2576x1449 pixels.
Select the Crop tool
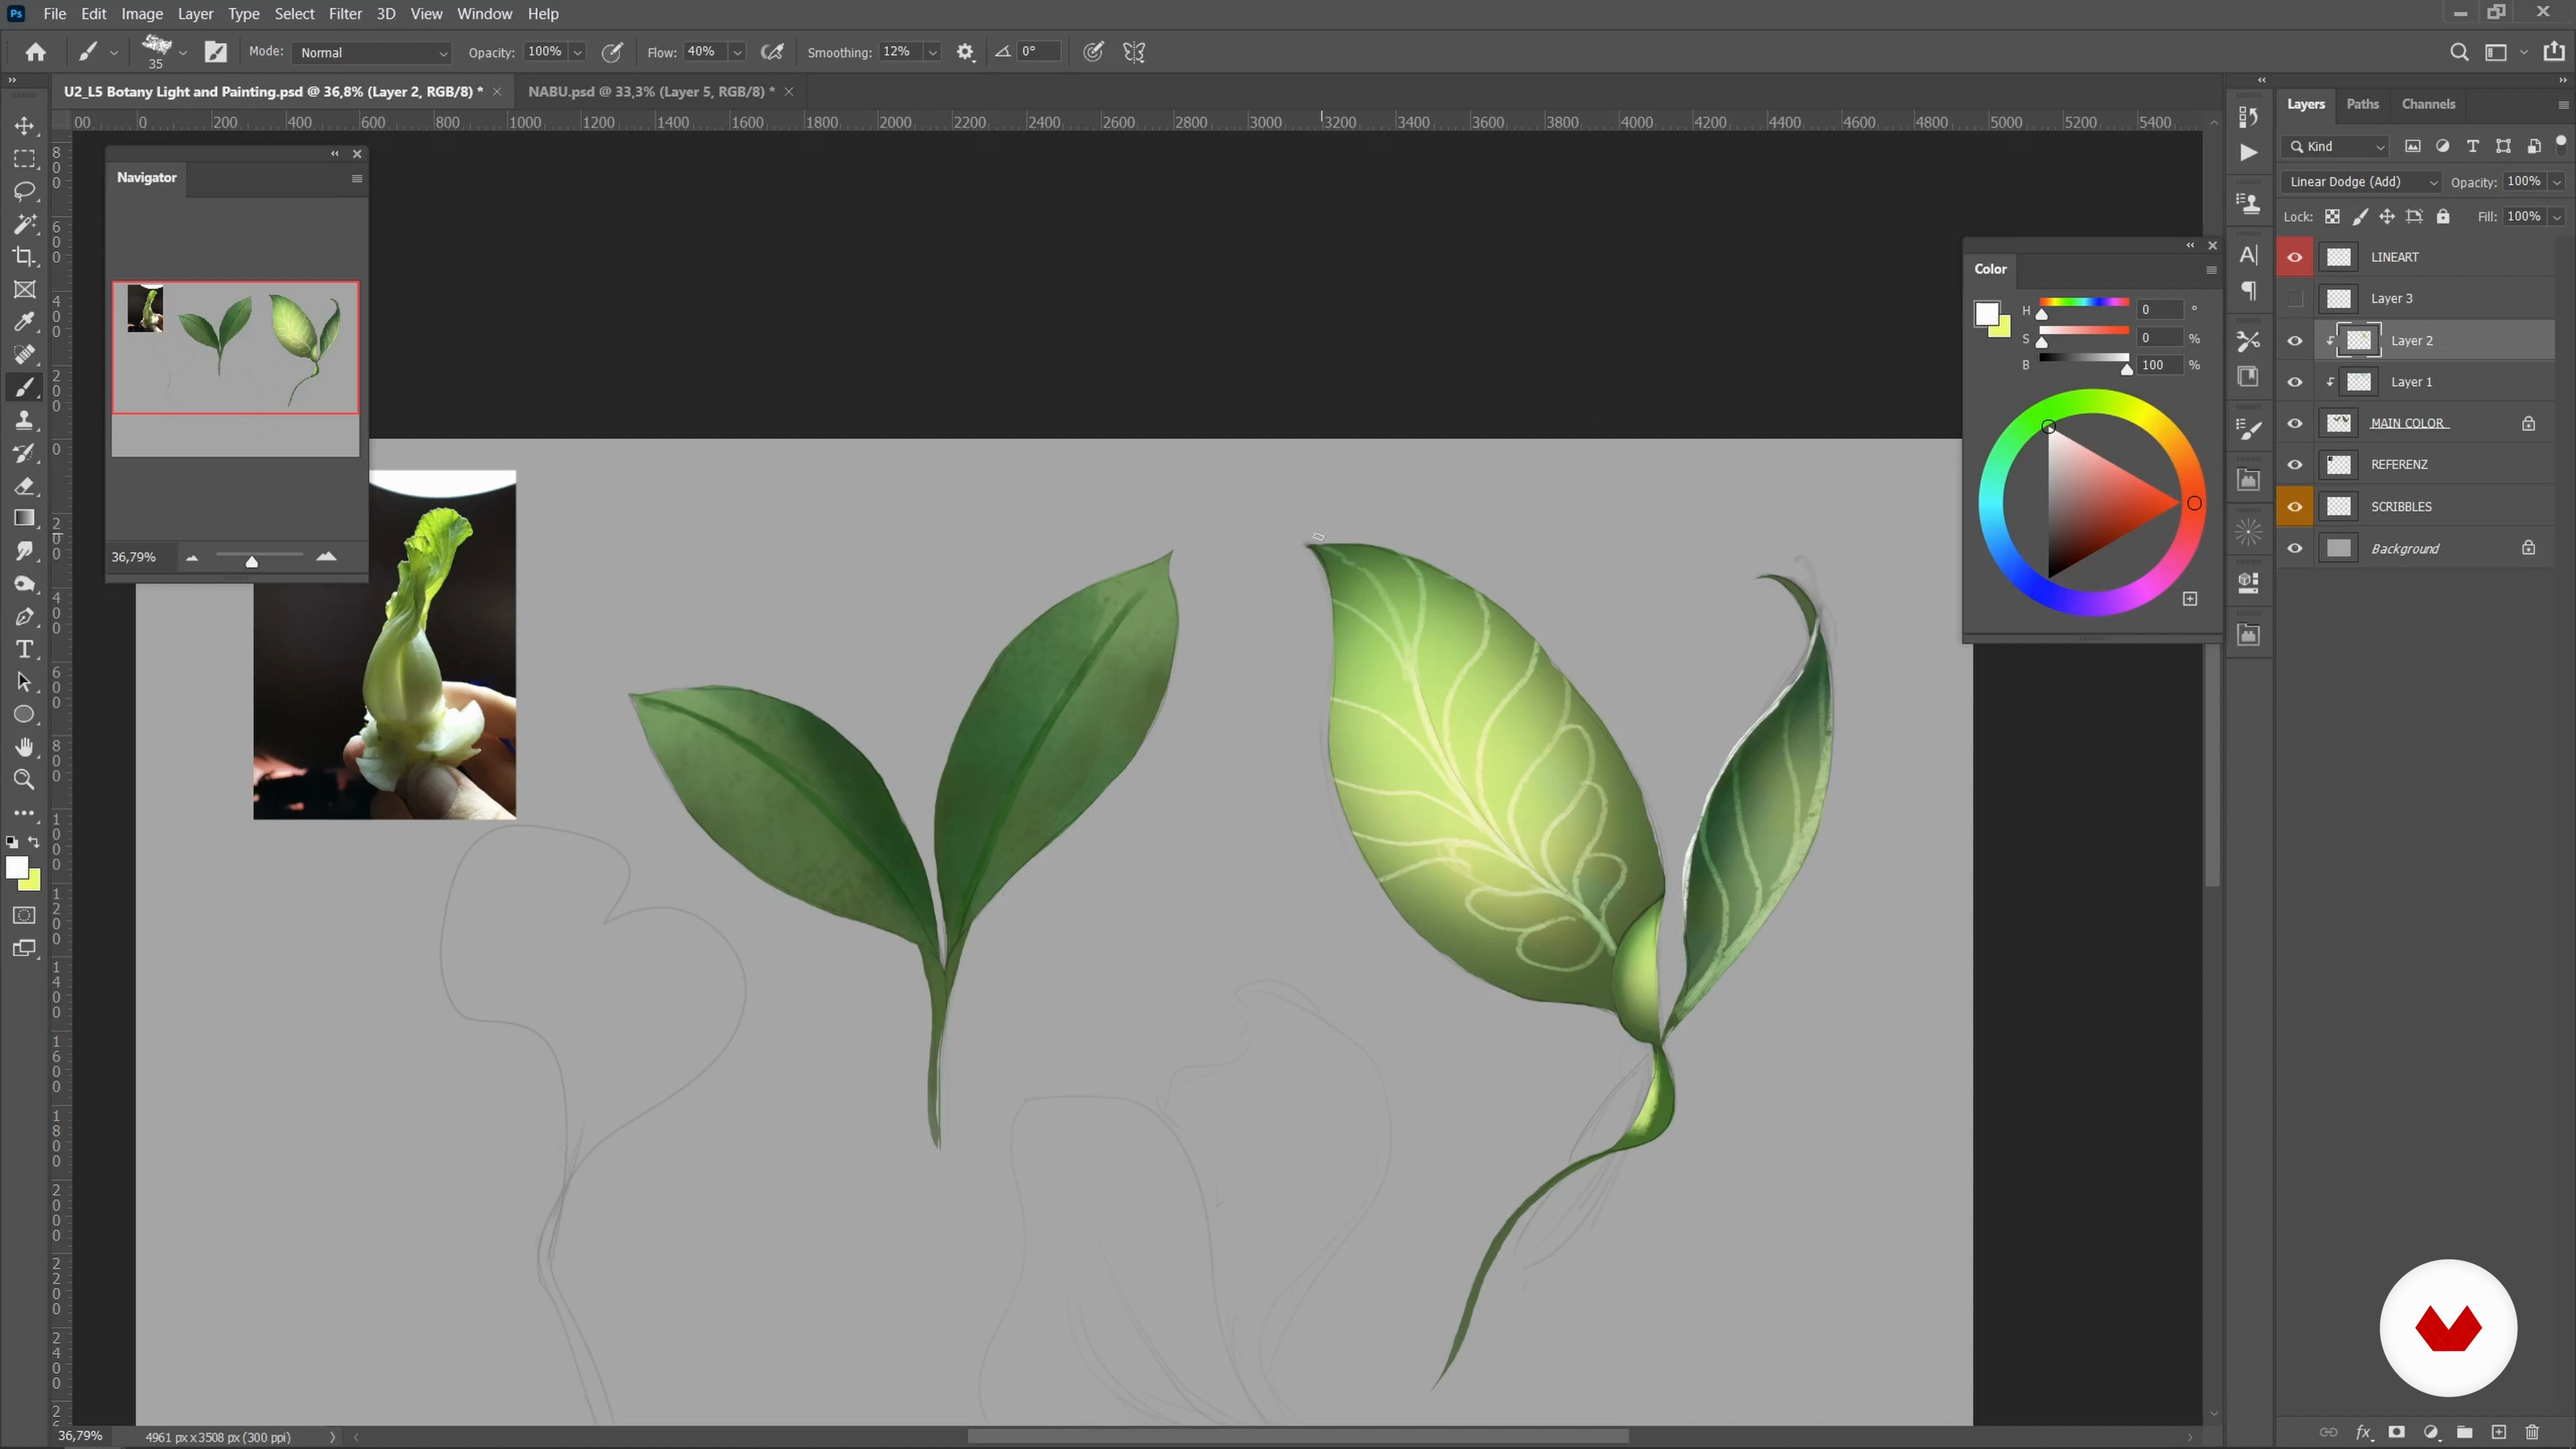(x=24, y=256)
